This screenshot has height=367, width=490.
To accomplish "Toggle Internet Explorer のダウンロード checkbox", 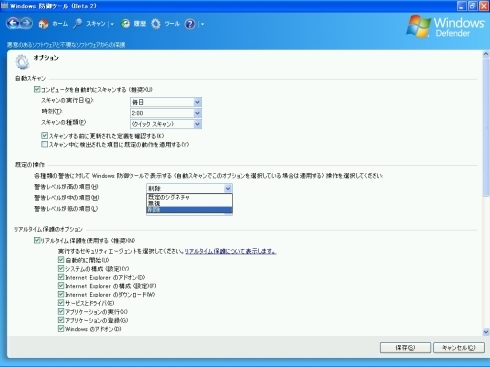I will point(61,294).
